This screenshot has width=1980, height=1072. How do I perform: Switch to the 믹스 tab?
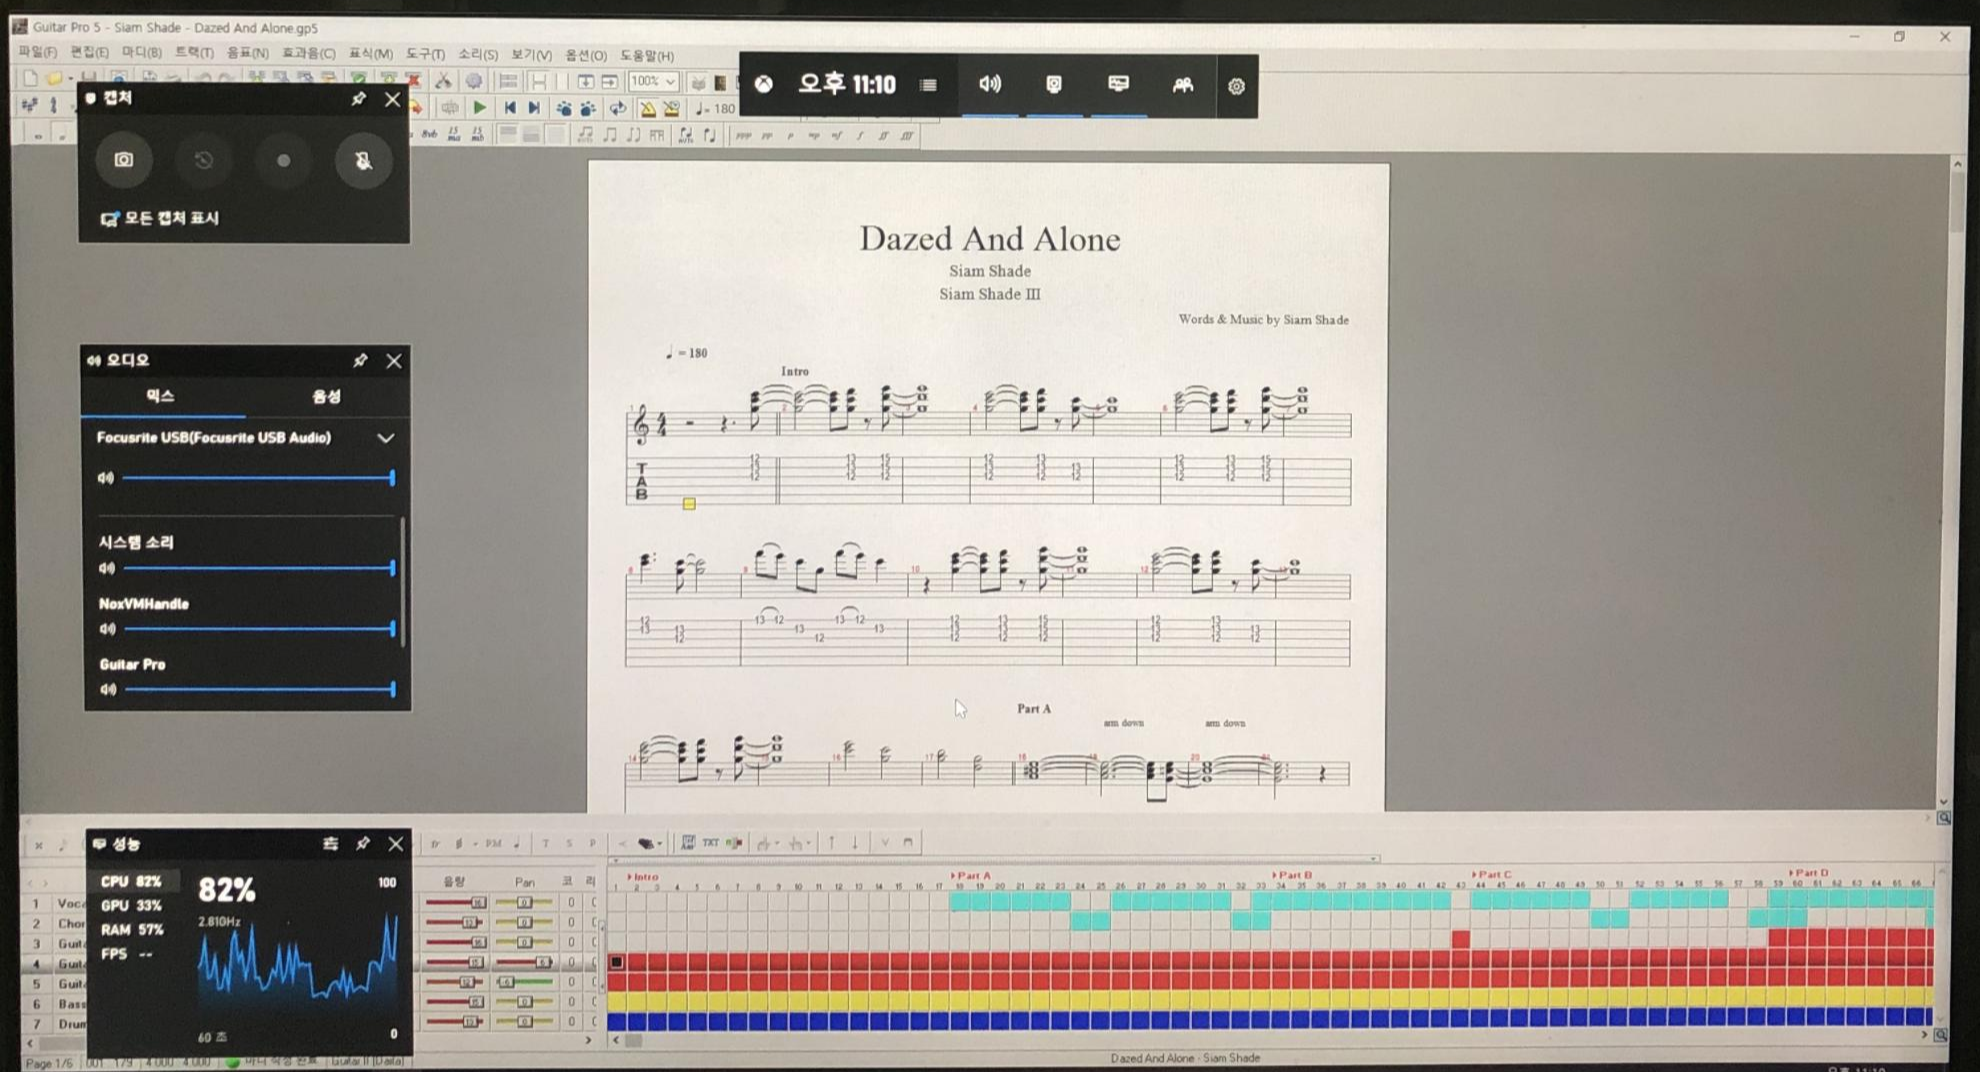161,396
